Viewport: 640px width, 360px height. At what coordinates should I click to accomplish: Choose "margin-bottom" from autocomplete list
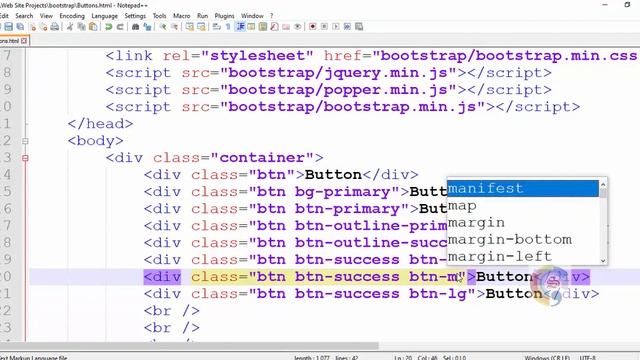523,240
